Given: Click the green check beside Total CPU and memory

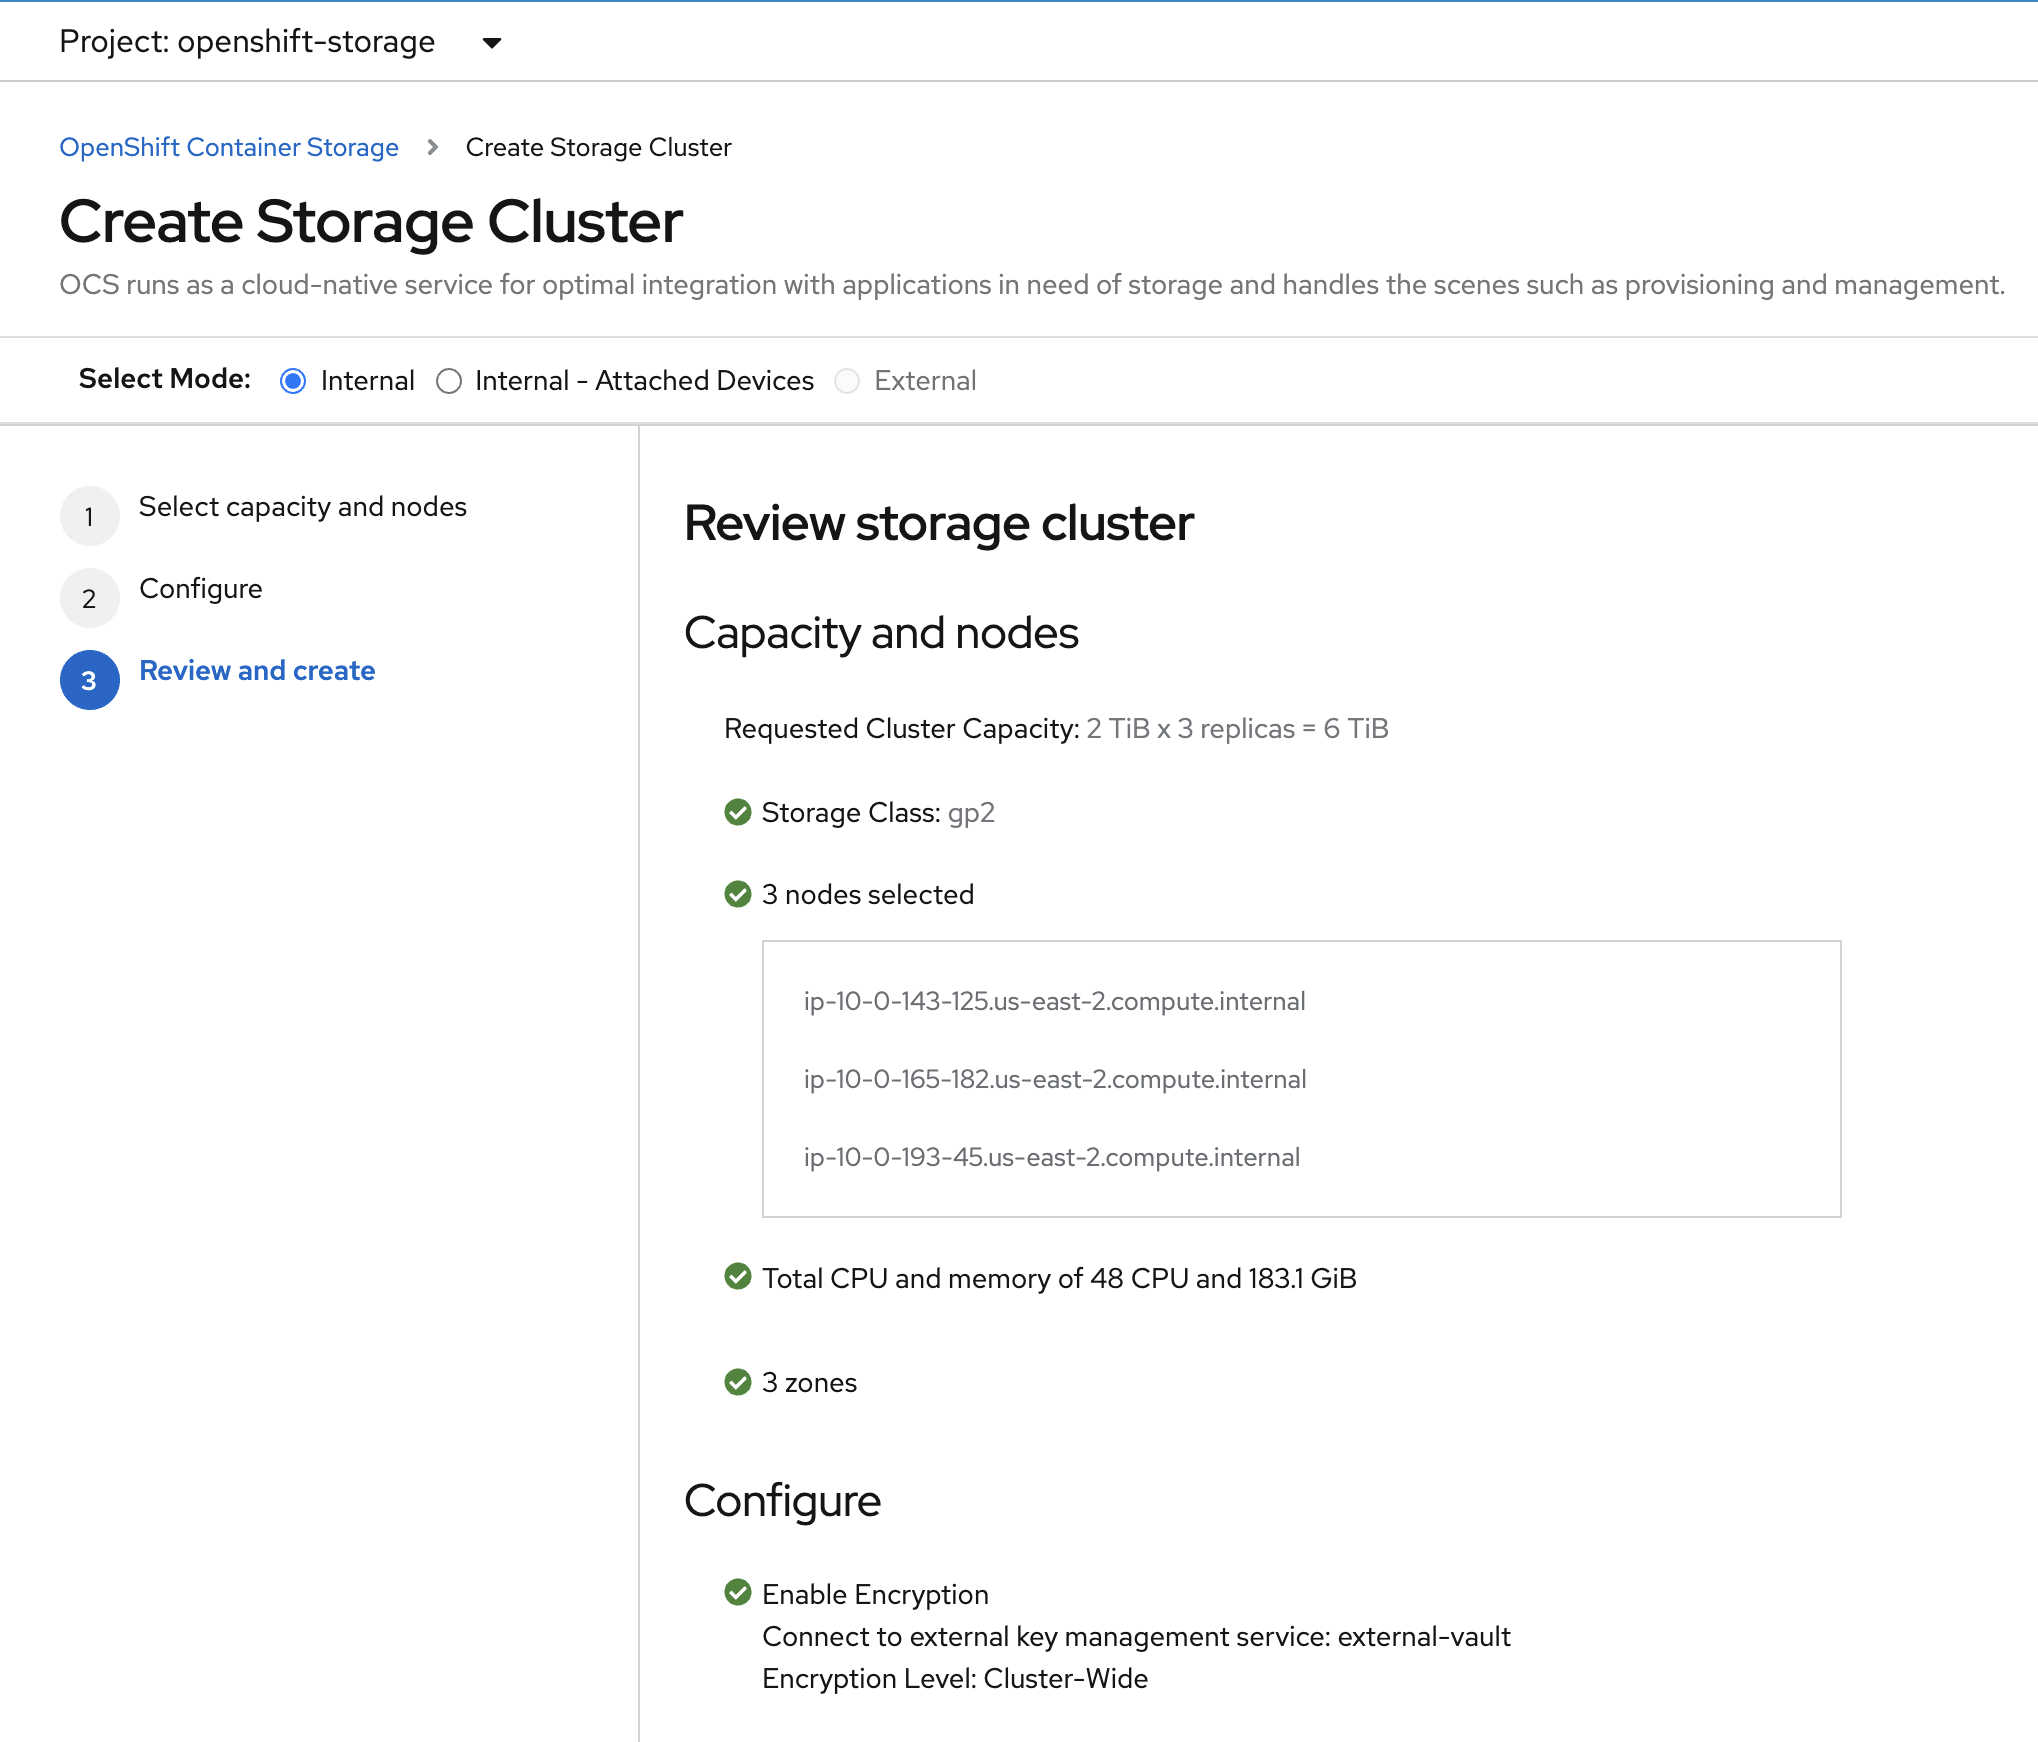Looking at the screenshot, I should 738,1277.
